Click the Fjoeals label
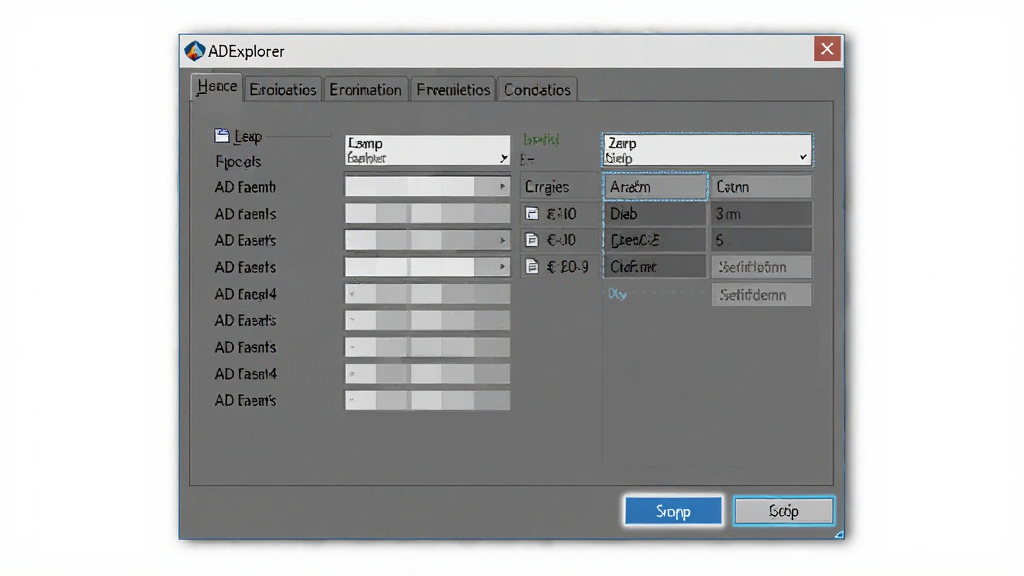The height and width of the screenshot is (576, 1024). (x=238, y=161)
